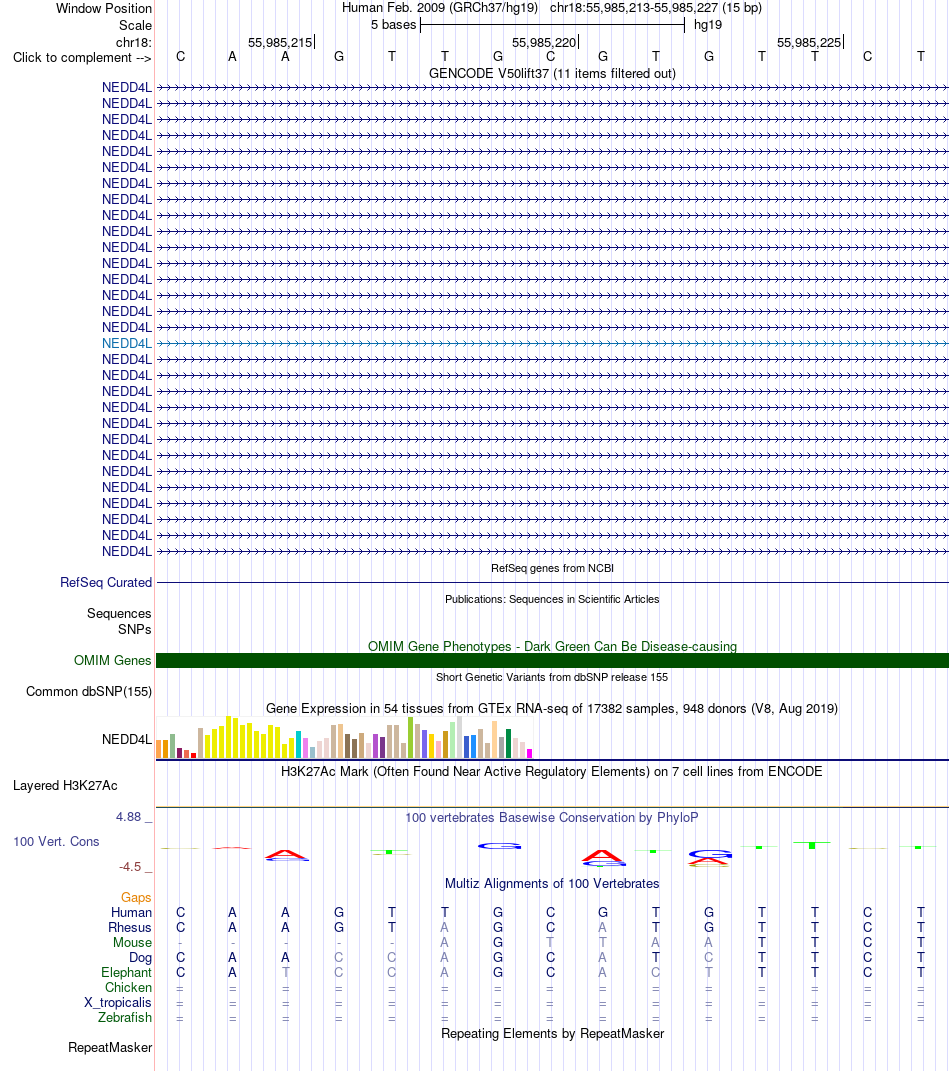Click the chr18:55,985,213-55,985,227 (15 bp) position text
Image resolution: width=950 pixels, height=1071 pixels.
(656, 8)
